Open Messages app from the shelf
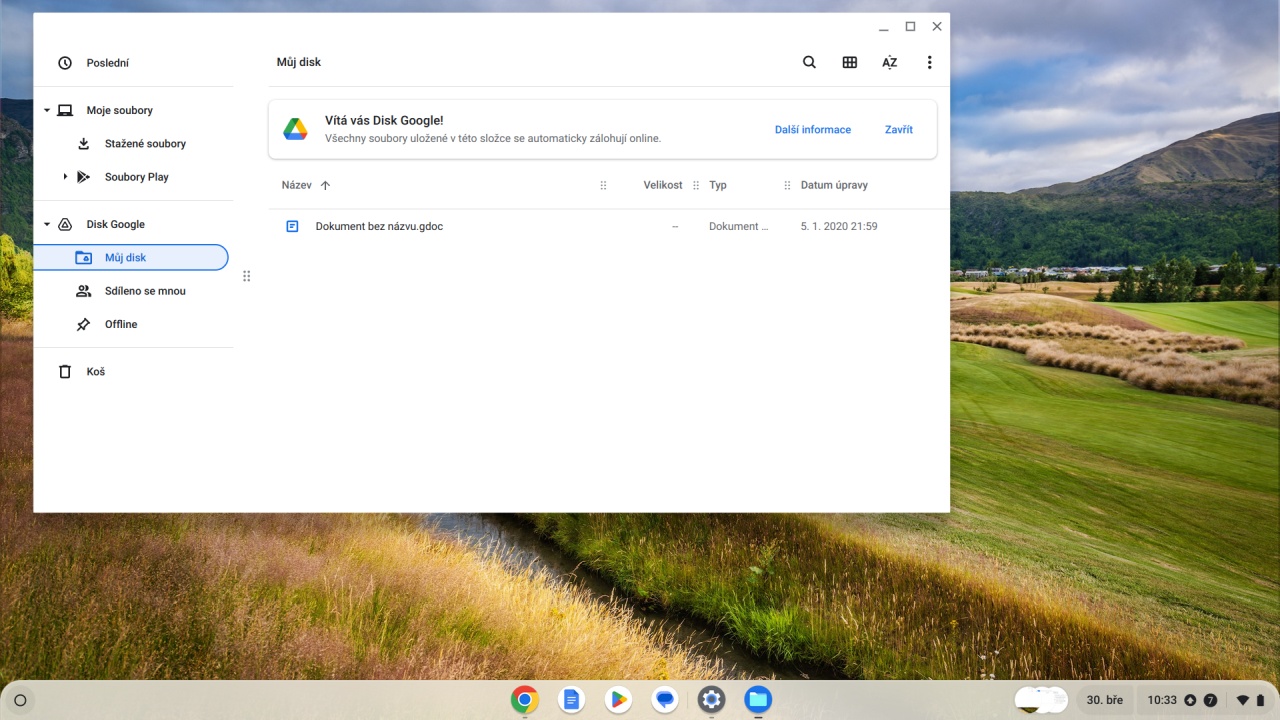The width and height of the screenshot is (1280, 720). (x=665, y=699)
